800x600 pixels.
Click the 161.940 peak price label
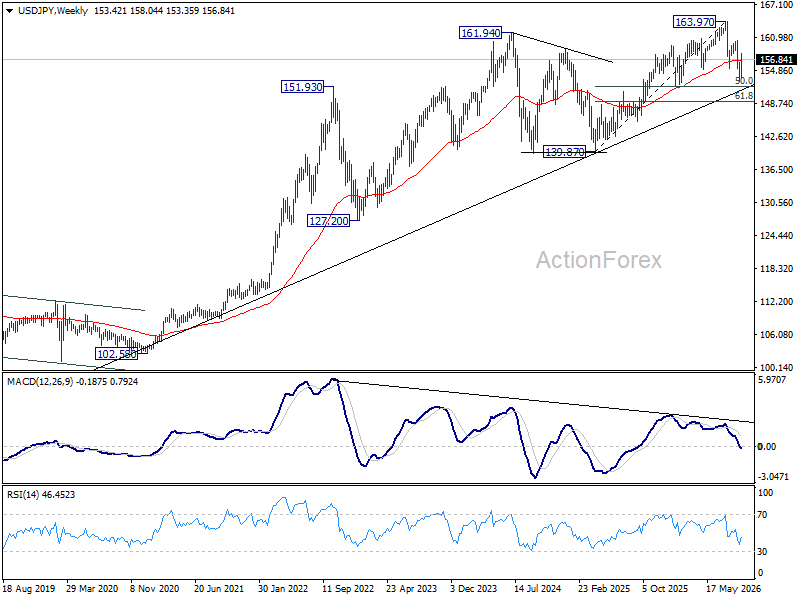[480, 33]
